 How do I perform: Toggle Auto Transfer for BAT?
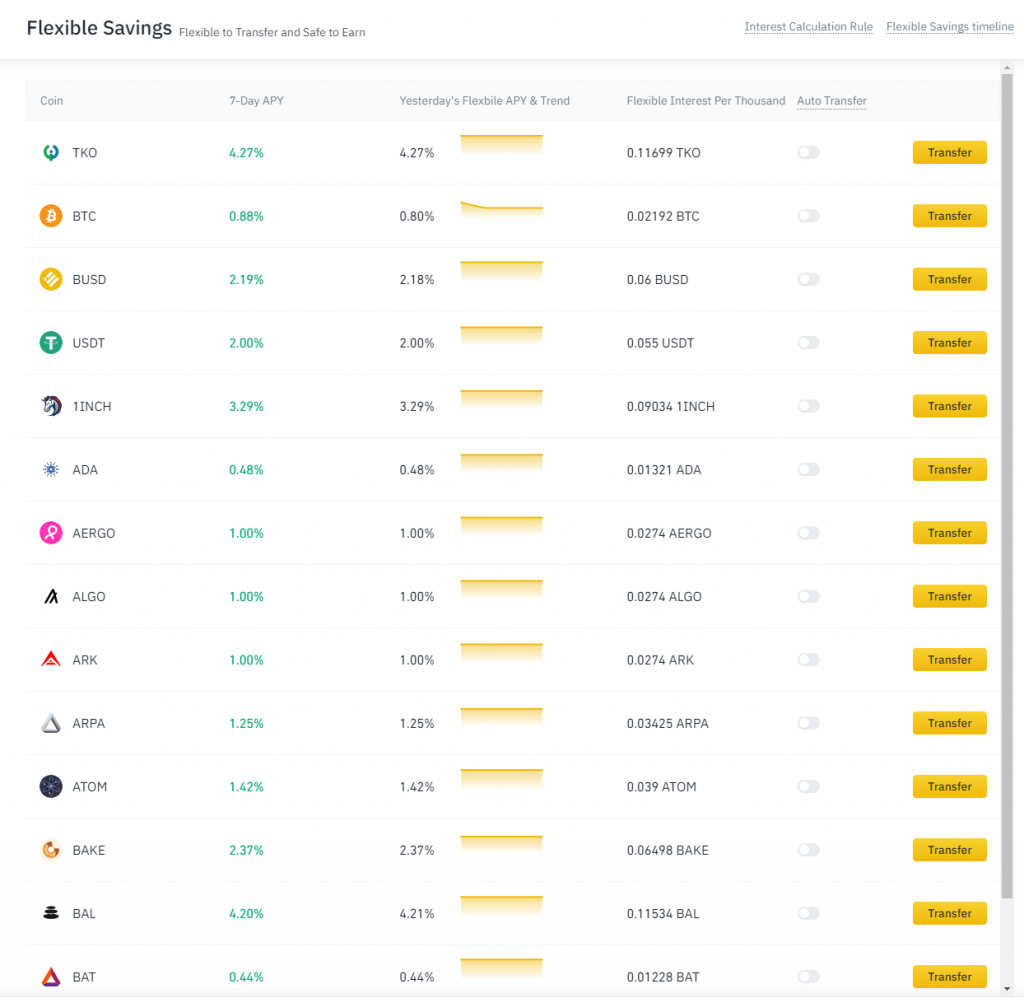click(808, 976)
